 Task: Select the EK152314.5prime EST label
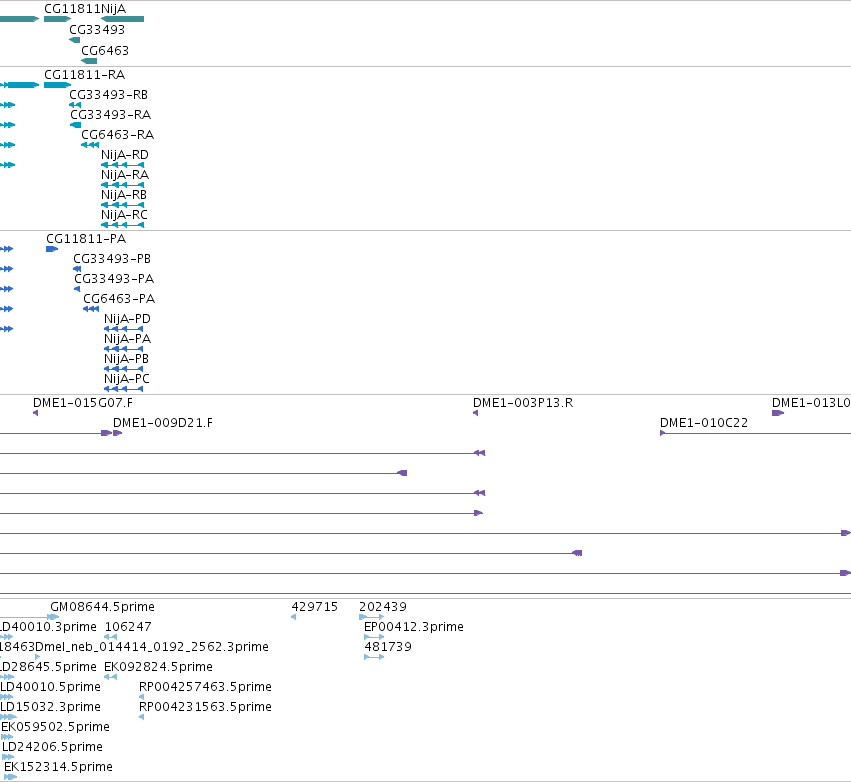coord(58,767)
